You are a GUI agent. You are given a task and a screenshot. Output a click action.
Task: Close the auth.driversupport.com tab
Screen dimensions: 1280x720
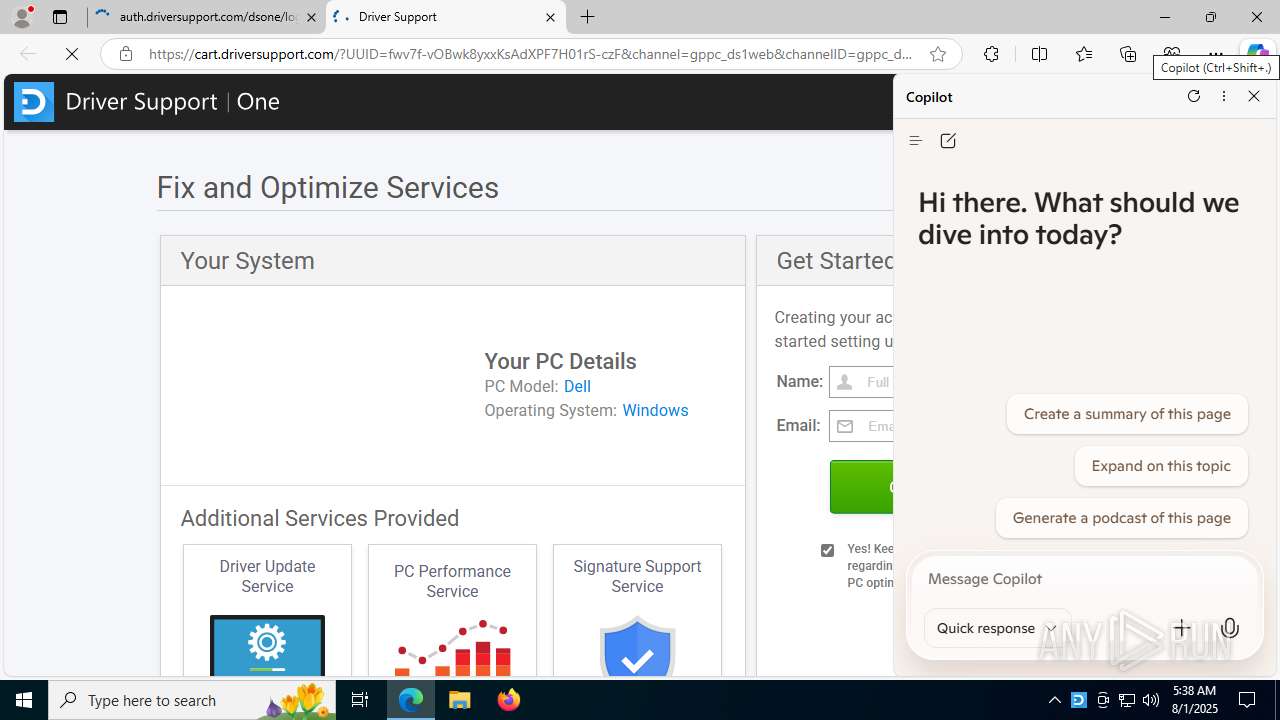coord(311,17)
